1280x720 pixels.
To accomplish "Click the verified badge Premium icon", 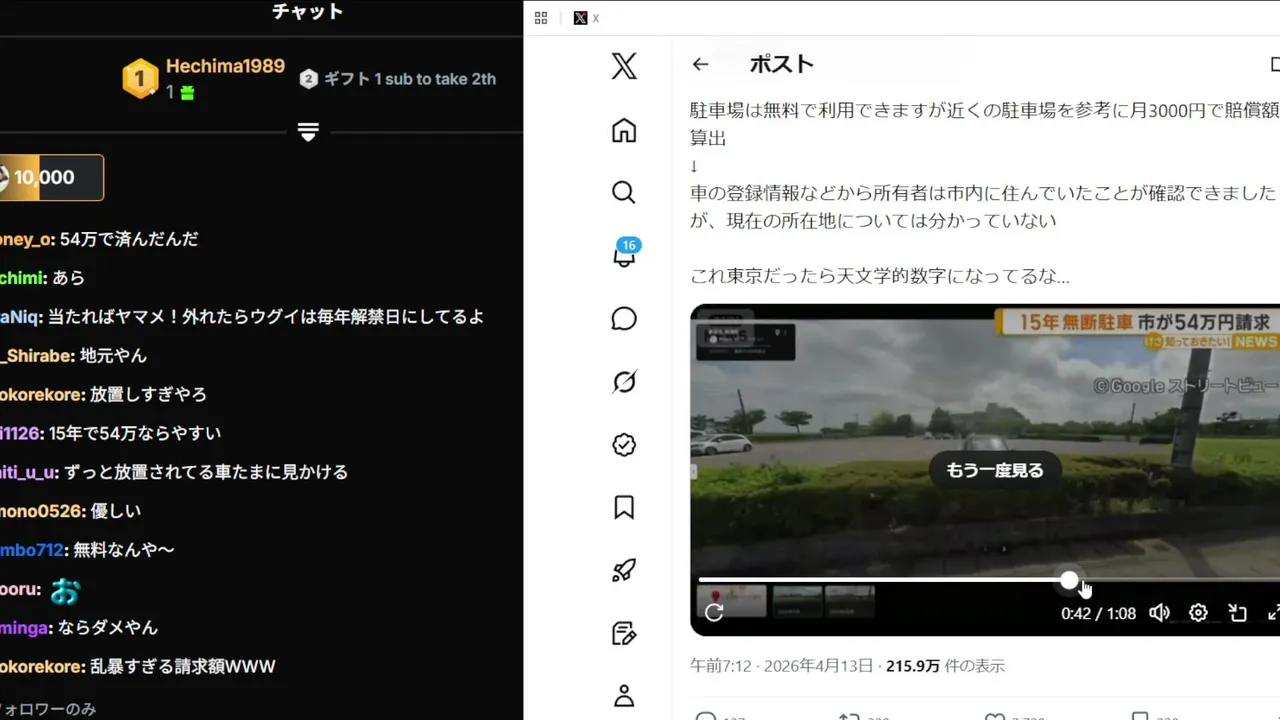I will tap(624, 445).
